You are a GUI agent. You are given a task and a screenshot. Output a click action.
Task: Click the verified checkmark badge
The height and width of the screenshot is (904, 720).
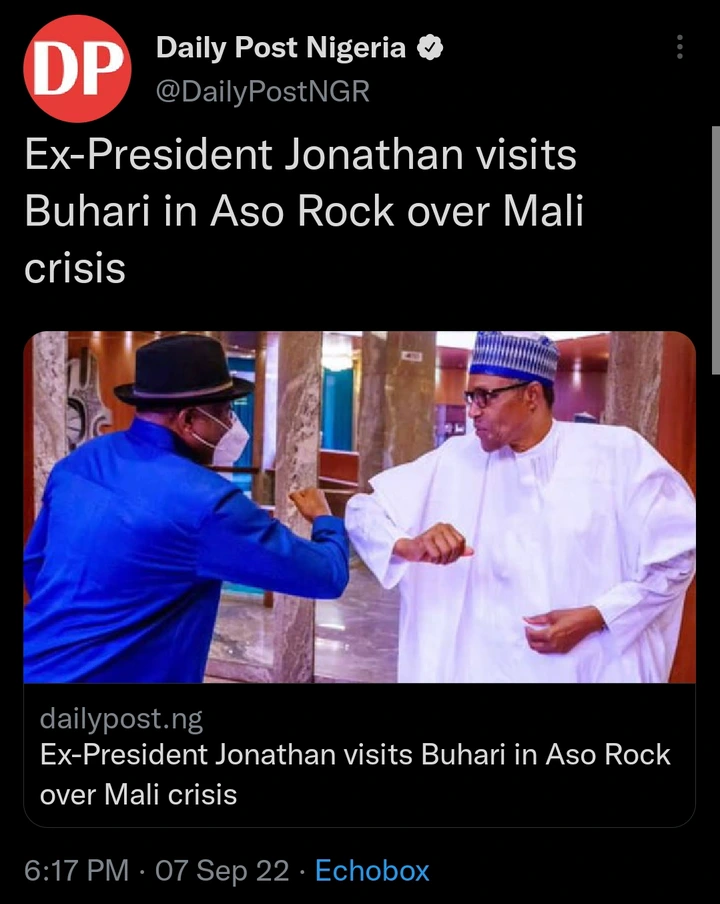[429, 47]
